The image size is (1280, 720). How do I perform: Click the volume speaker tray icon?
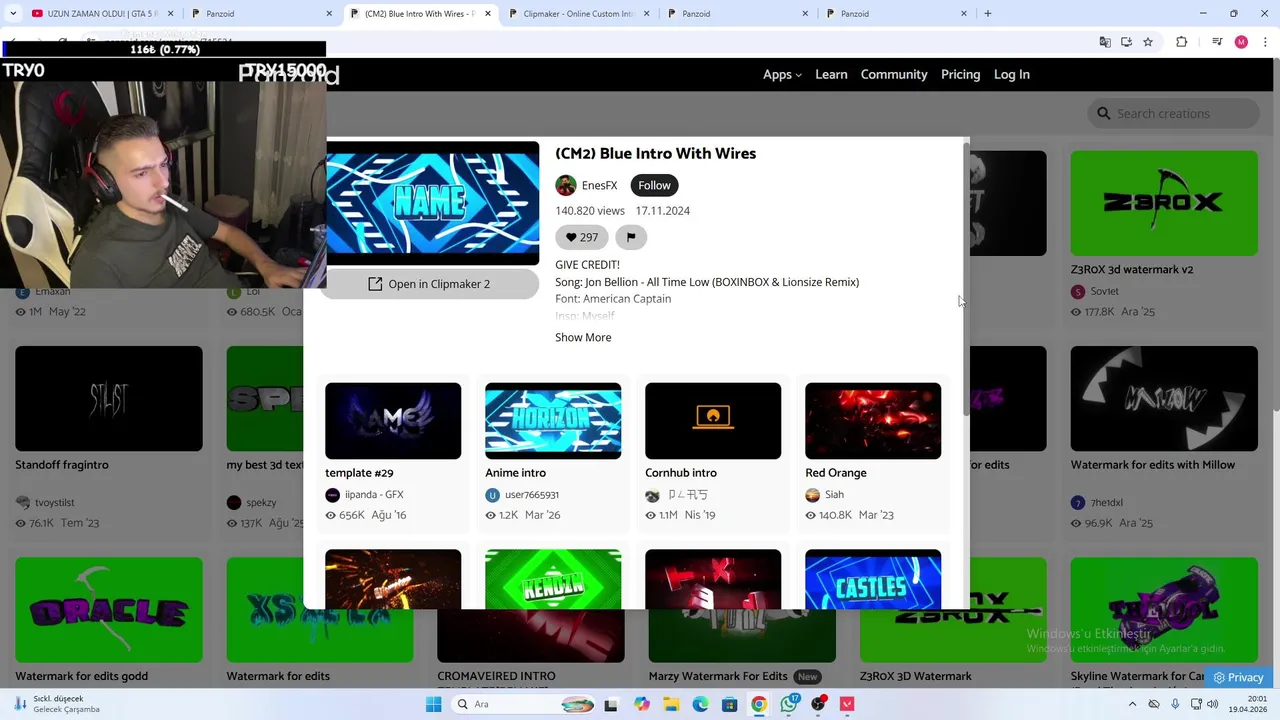(1213, 704)
